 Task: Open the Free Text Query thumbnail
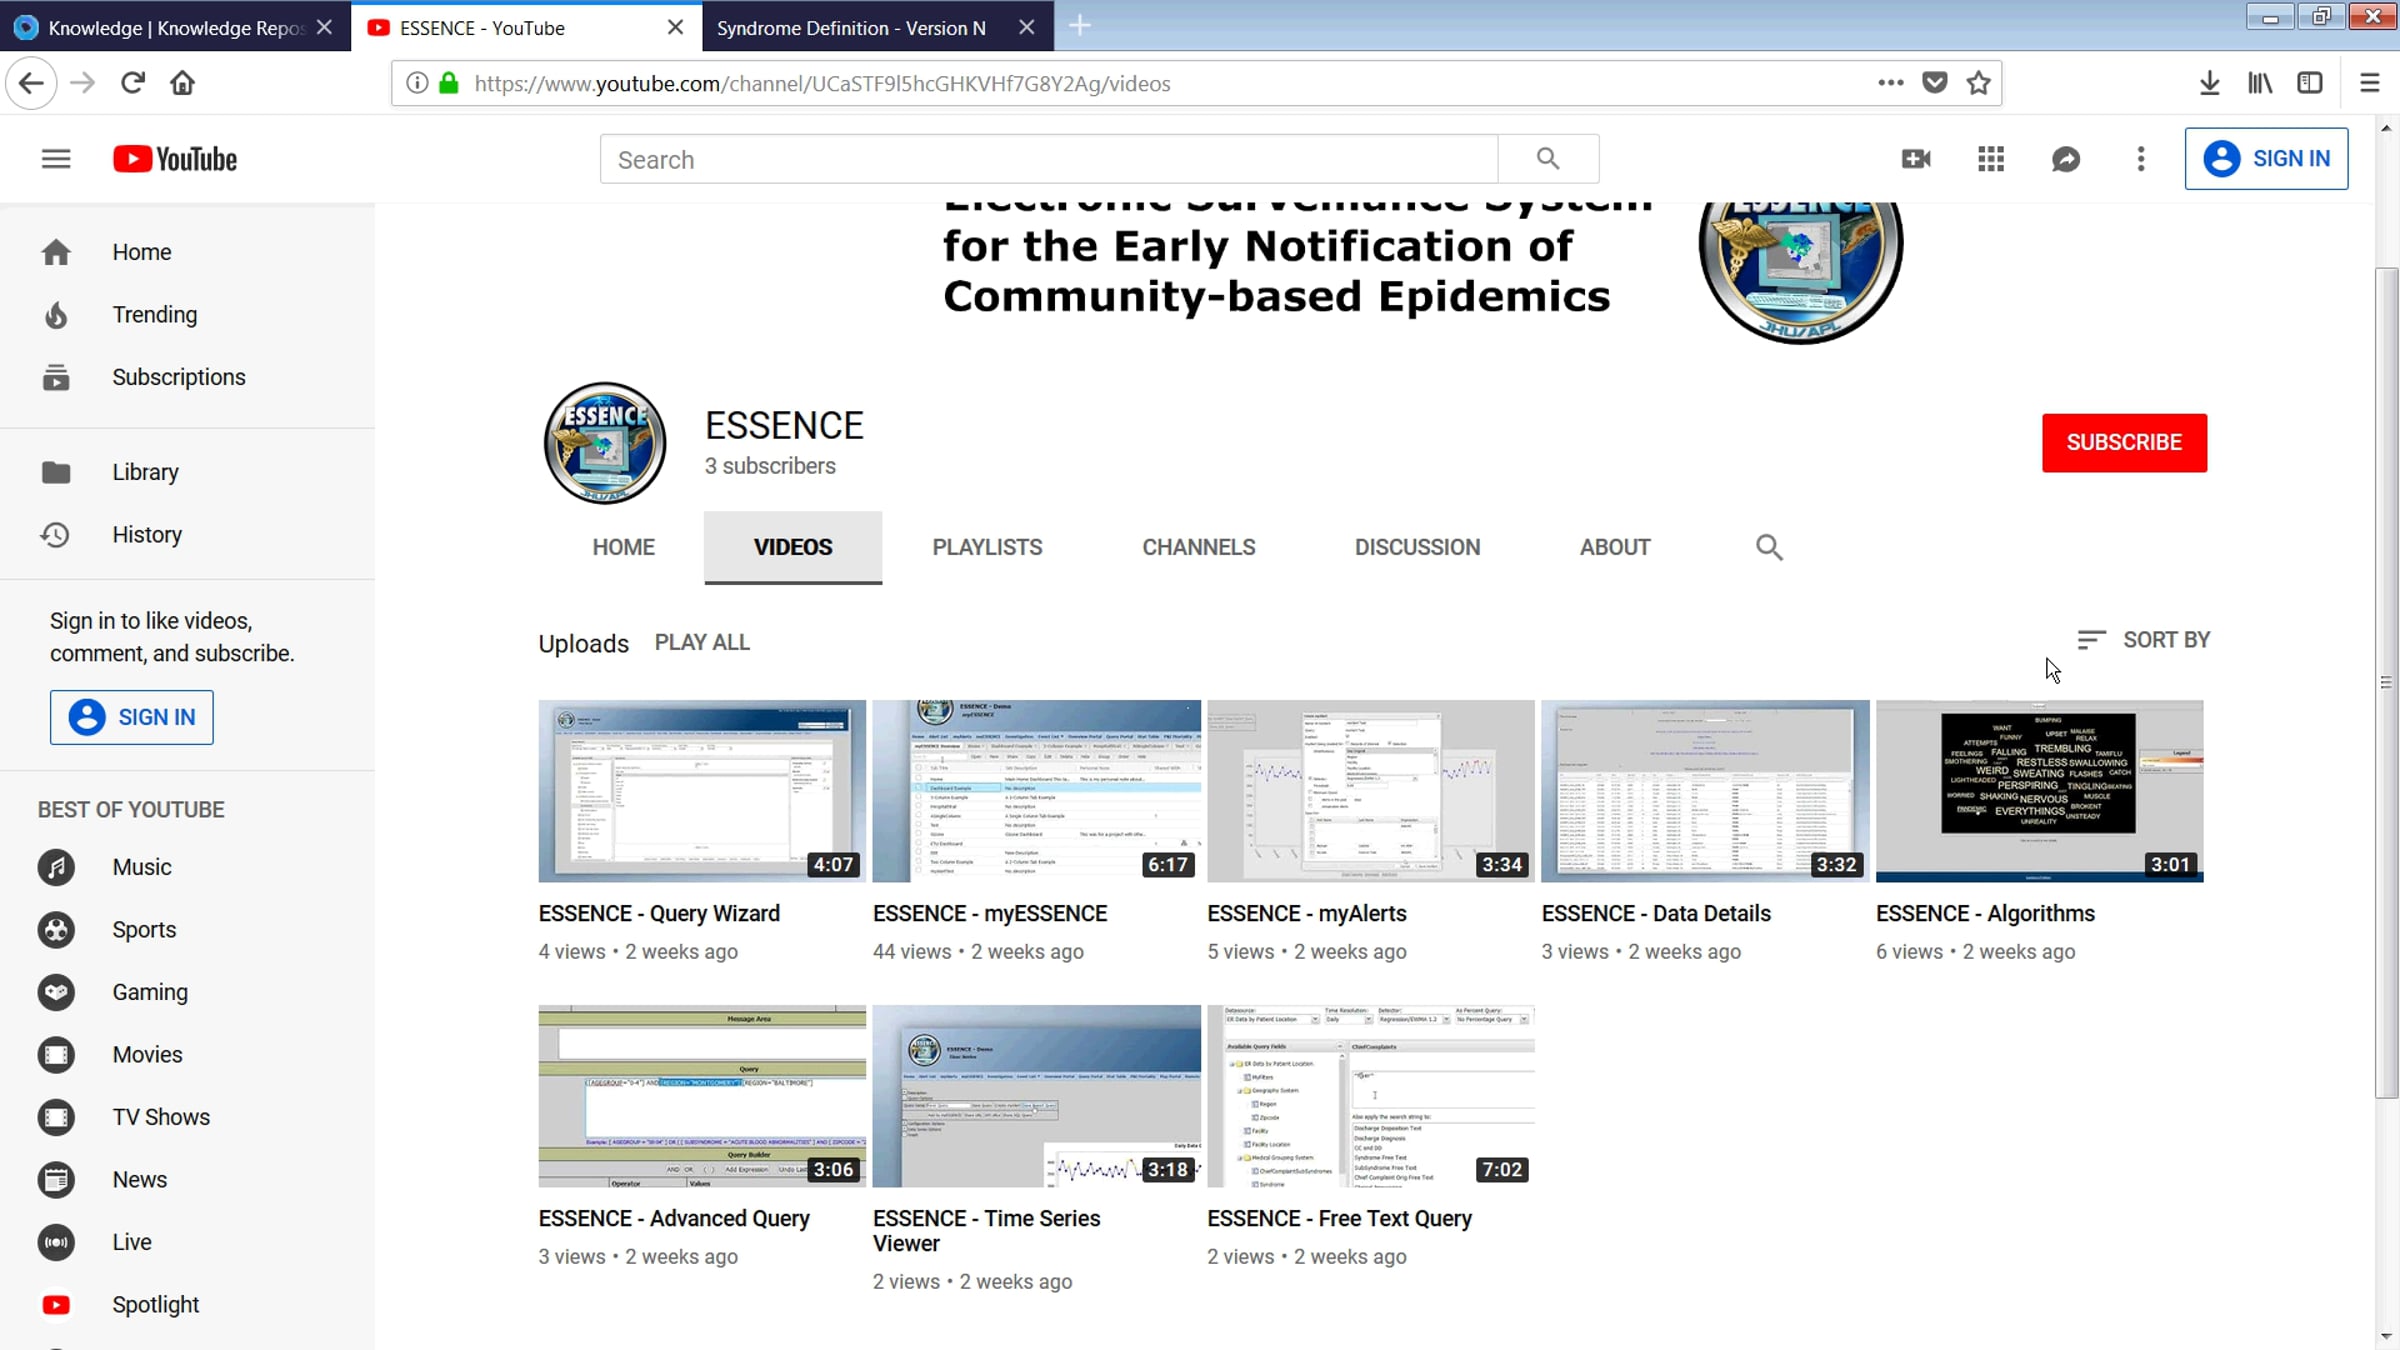pyautogui.click(x=1371, y=1096)
